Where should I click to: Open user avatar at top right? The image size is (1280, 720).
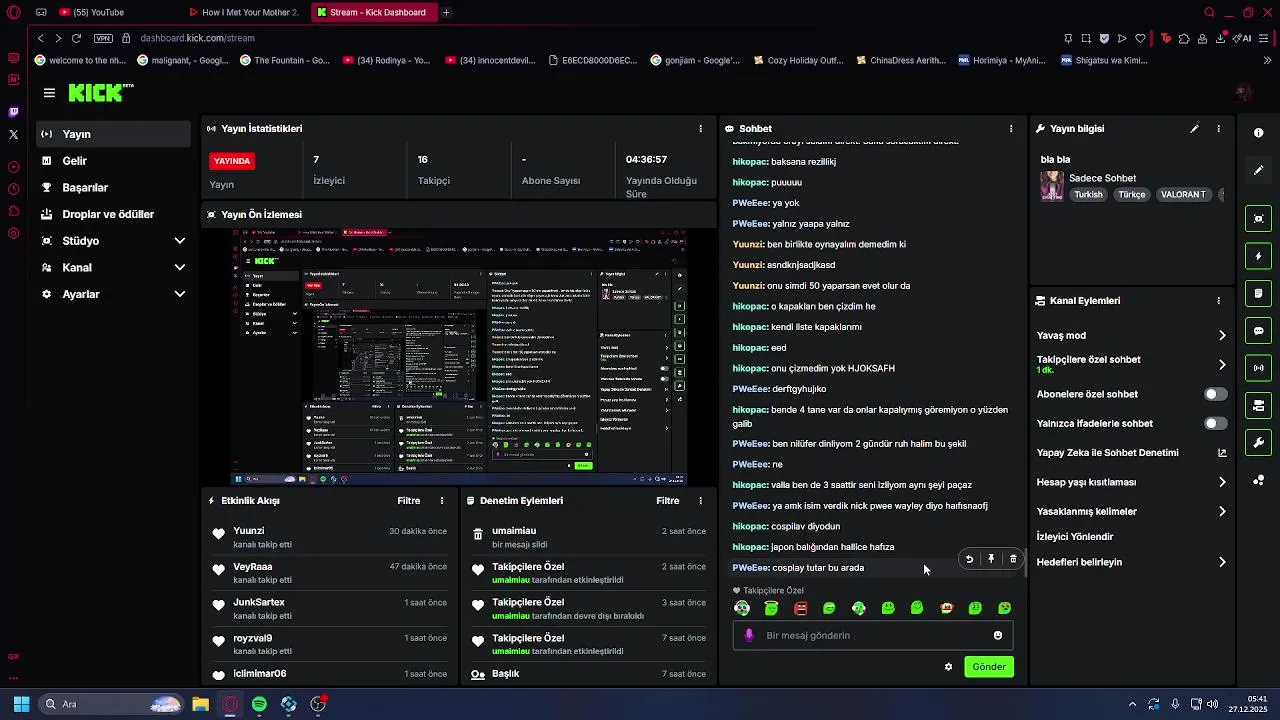point(1244,93)
